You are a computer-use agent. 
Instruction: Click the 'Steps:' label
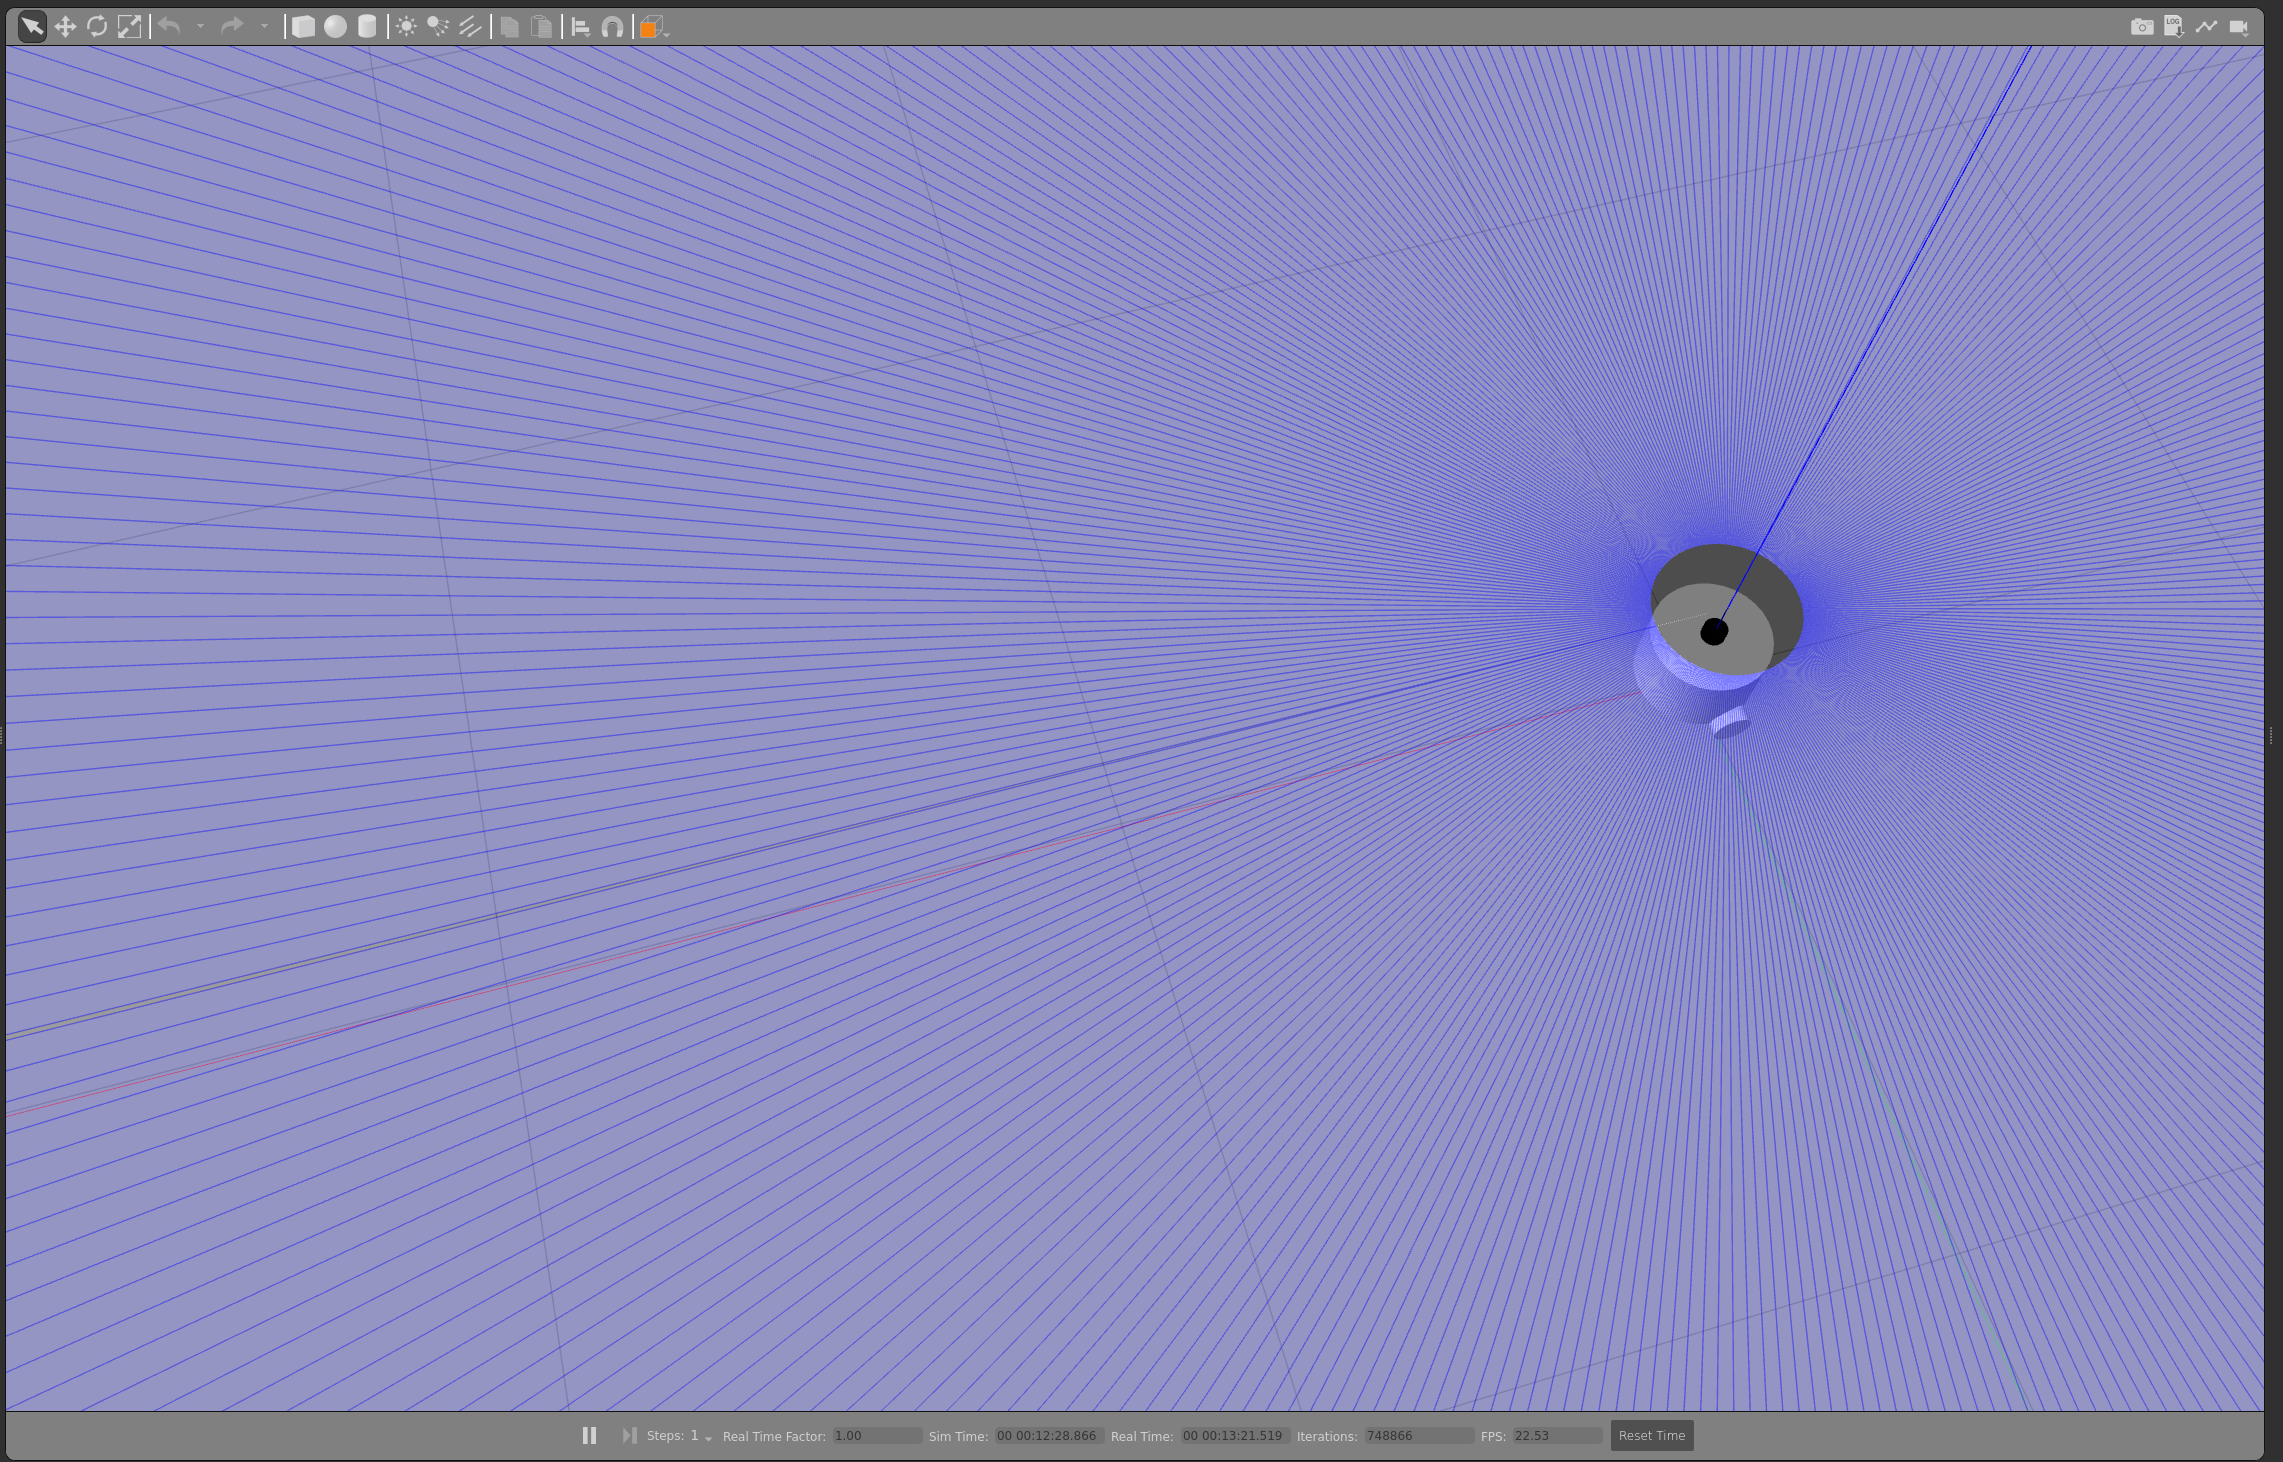coord(665,1435)
